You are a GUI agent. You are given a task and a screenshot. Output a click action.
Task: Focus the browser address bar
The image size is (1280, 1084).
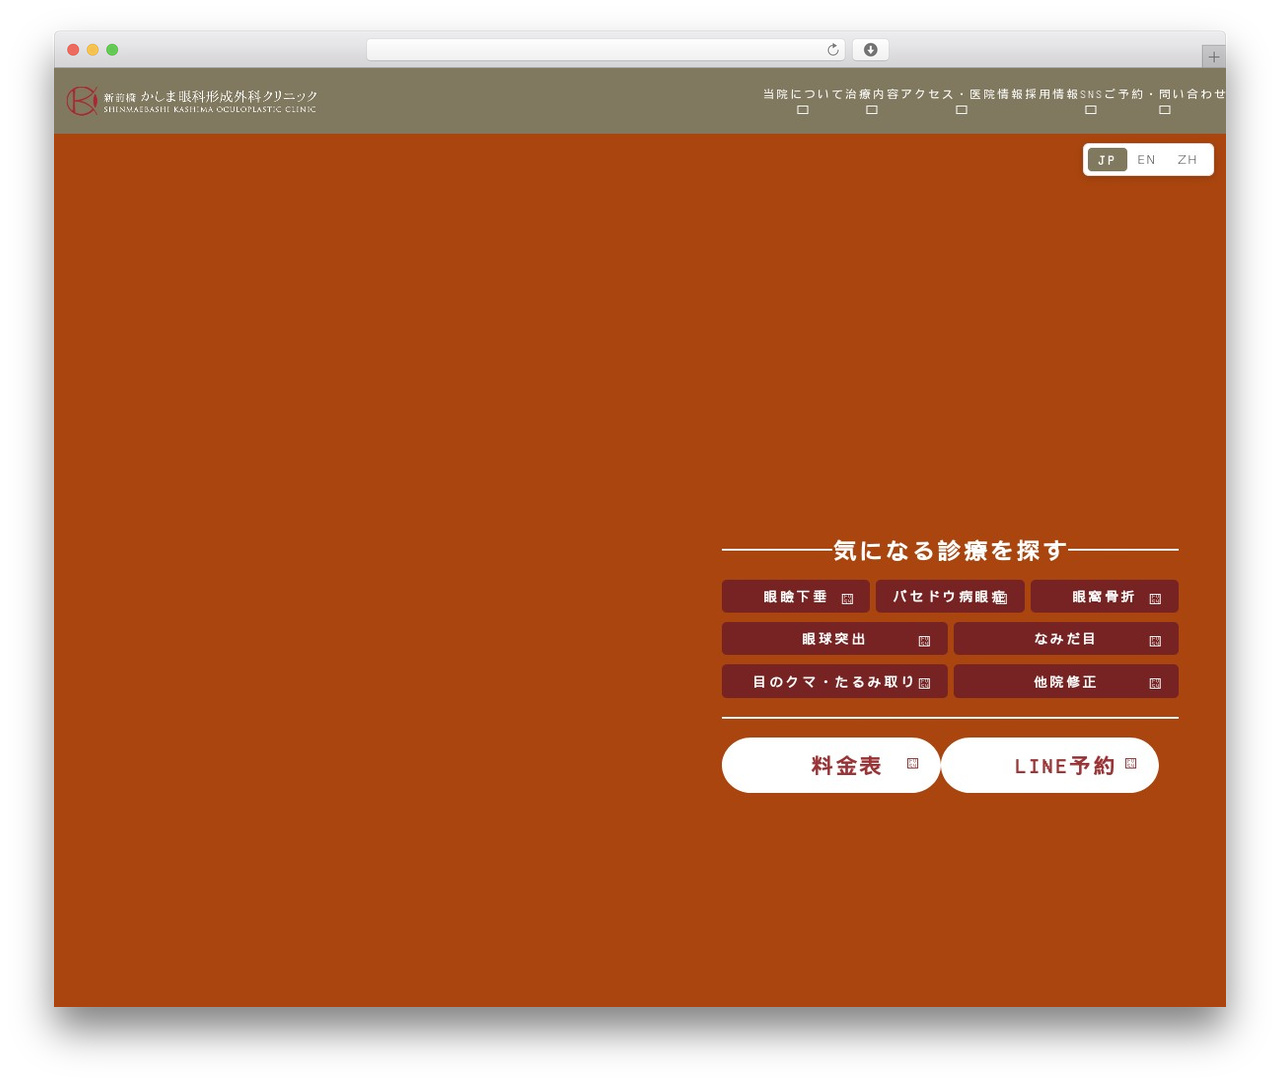pyautogui.click(x=606, y=50)
